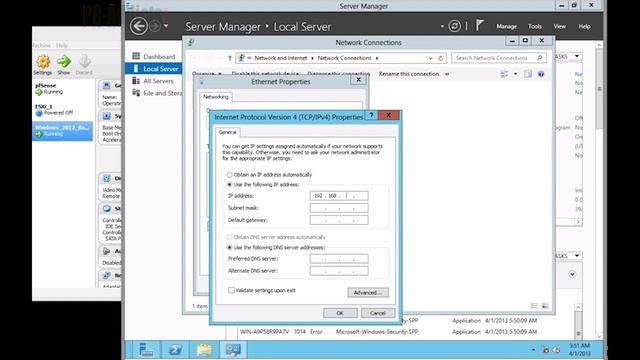Image resolution: width=640 pixels, height=360 pixels.
Task: Open File Explorer from the taskbar
Action: point(204,350)
